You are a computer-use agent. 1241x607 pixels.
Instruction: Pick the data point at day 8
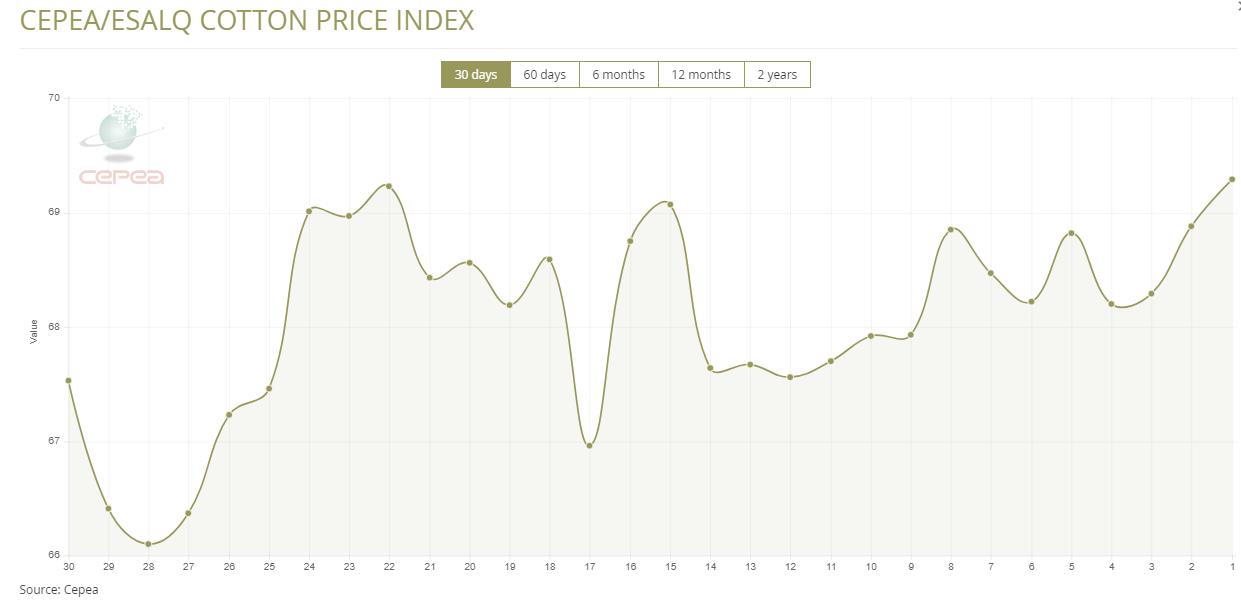click(x=951, y=229)
